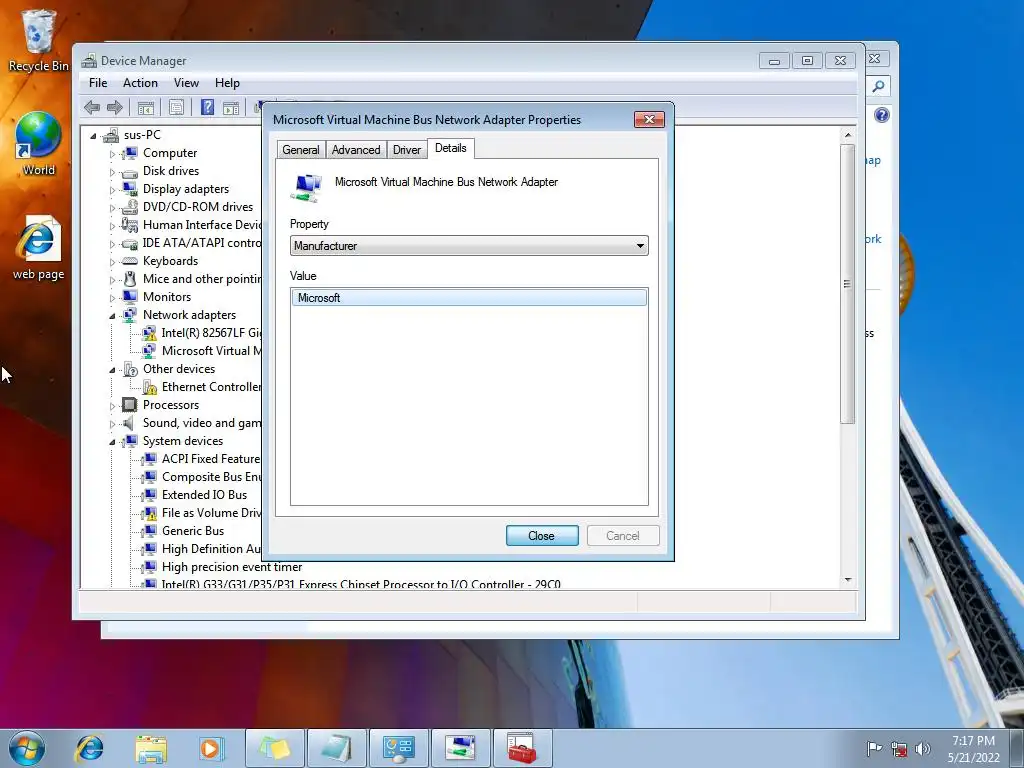Image resolution: width=1024 pixels, height=768 pixels.
Task: Click the help icon in the background window
Action: pos(882,116)
